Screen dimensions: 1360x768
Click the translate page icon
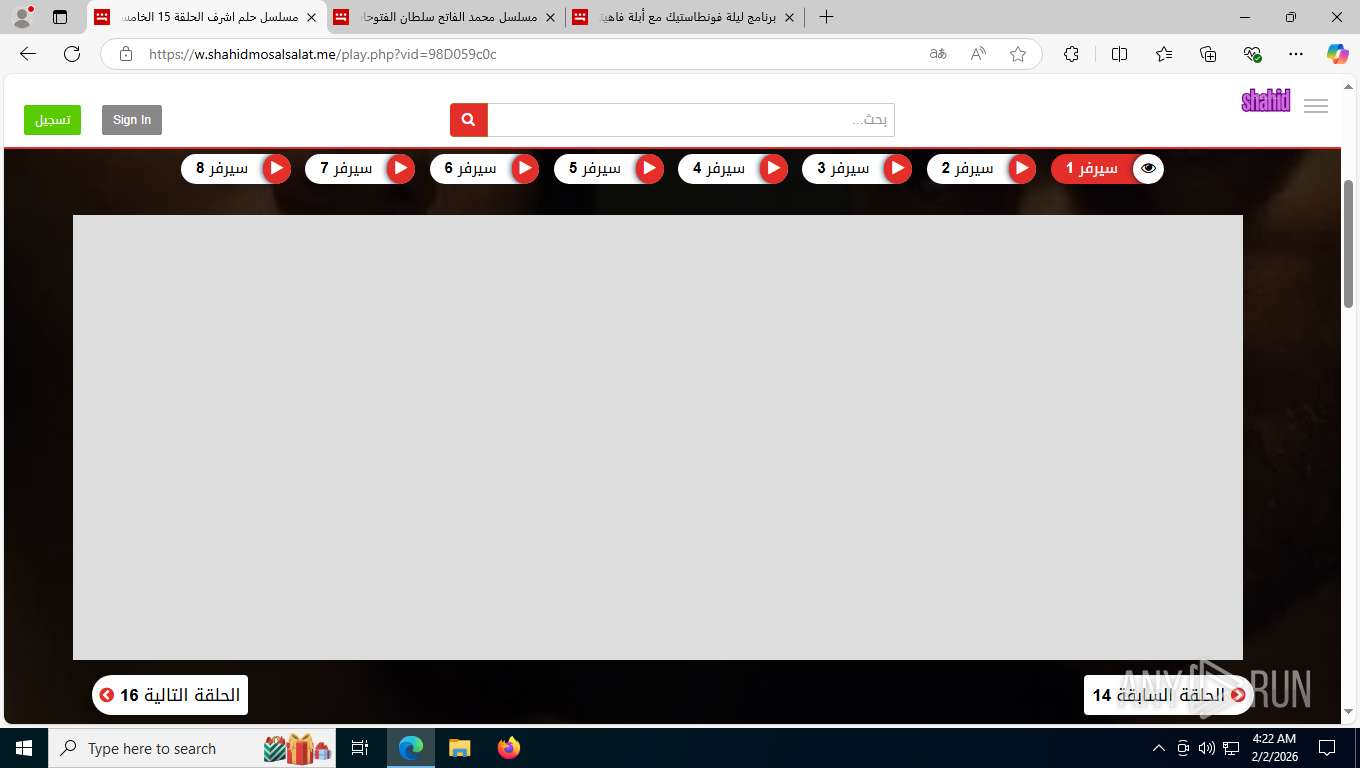938,54
